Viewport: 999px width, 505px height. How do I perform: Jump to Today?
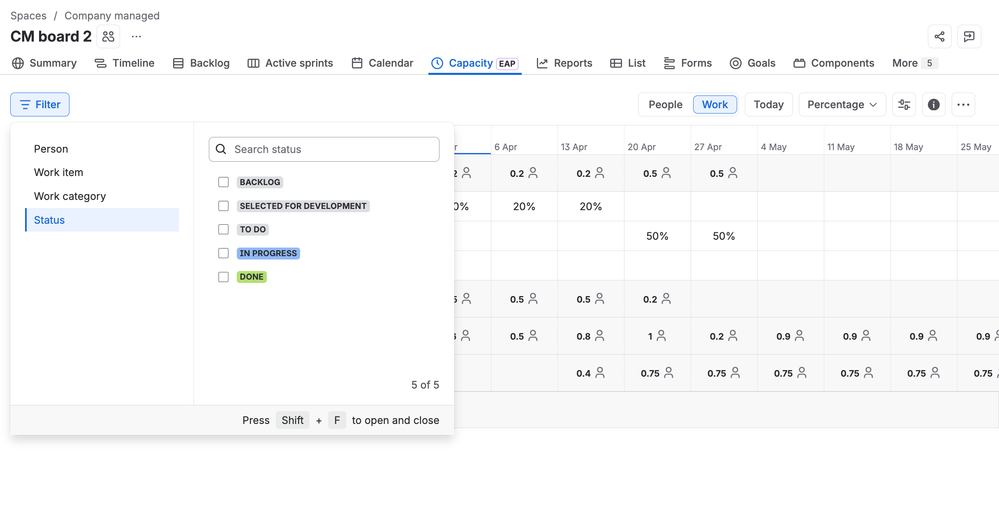tap(768, 104)
